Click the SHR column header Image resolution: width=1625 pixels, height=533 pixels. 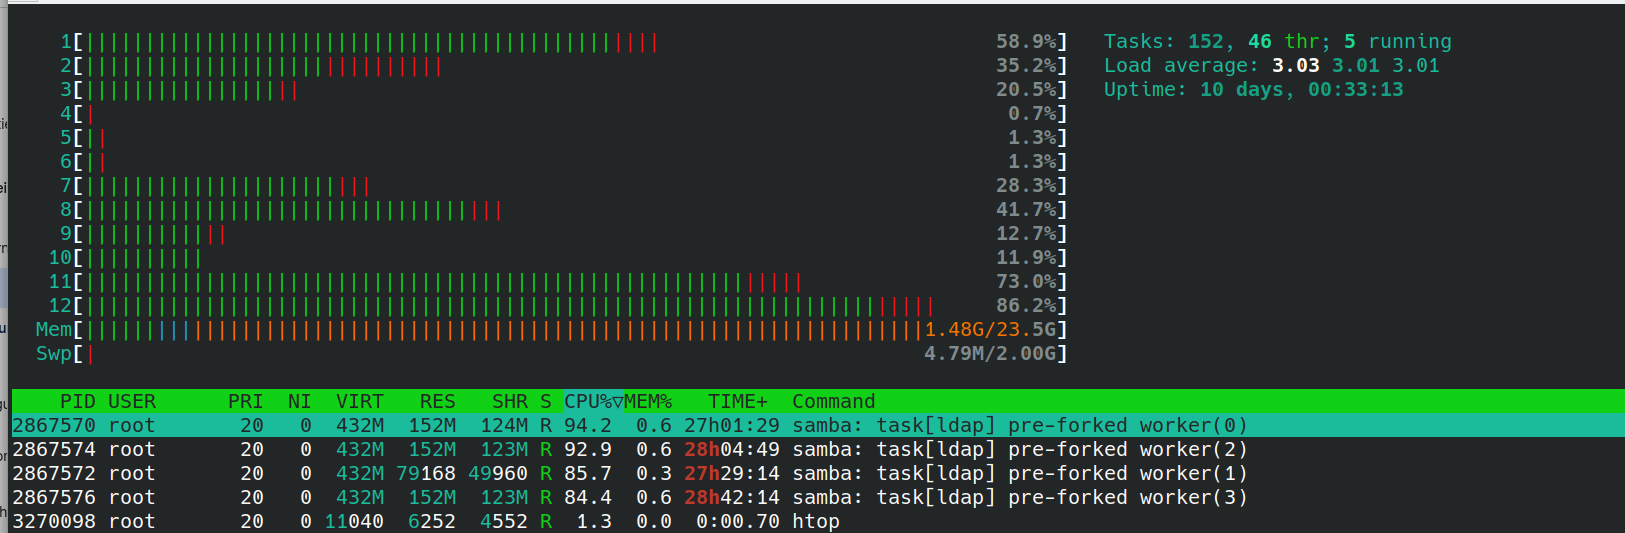click(x=509, y=401)
